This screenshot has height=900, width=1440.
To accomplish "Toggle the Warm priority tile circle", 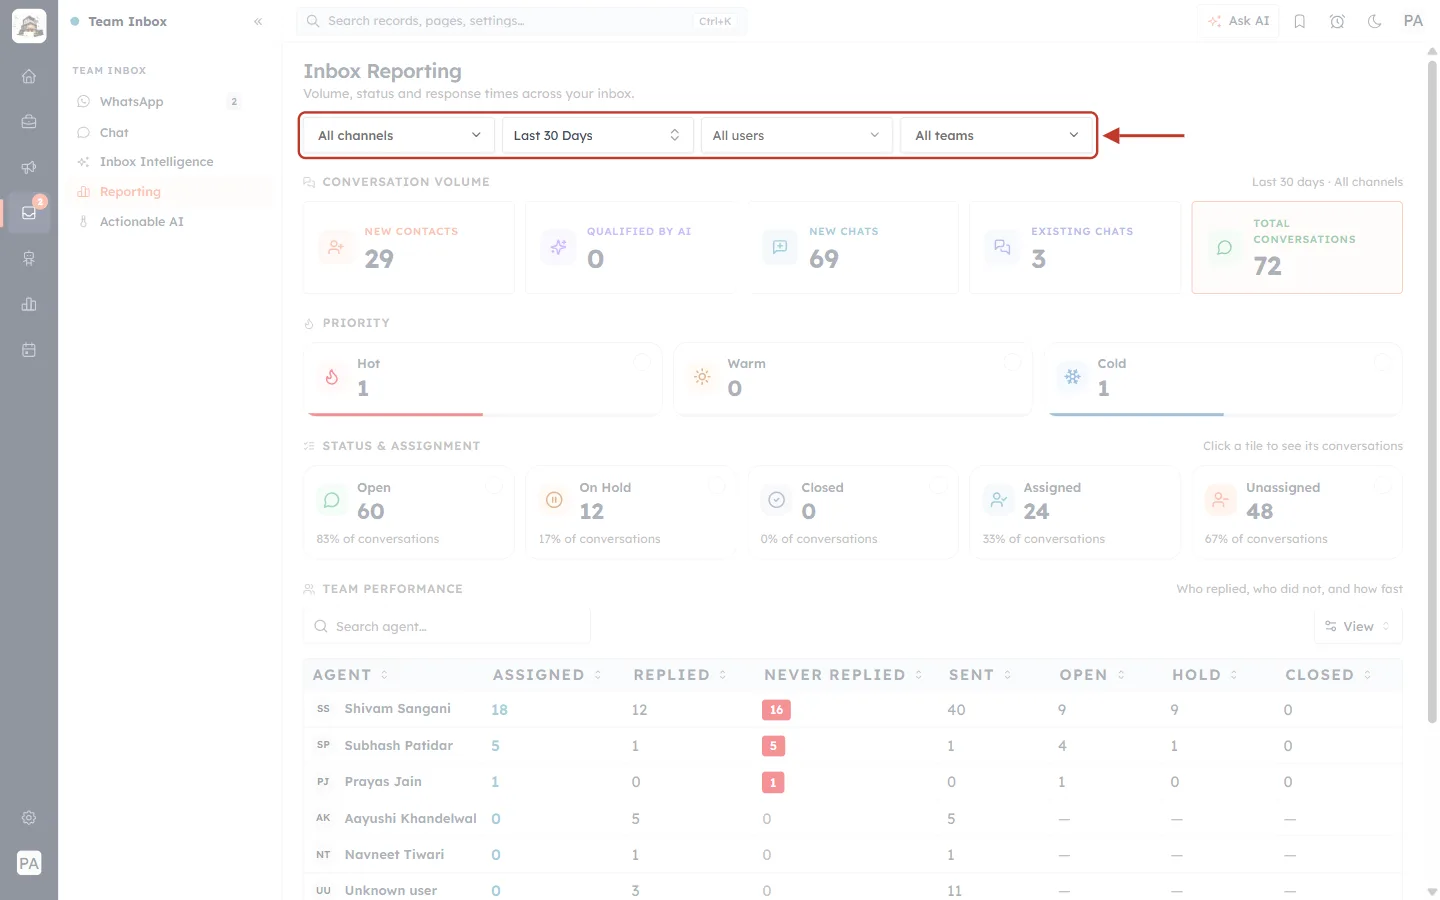I will tap(1013, 362).
